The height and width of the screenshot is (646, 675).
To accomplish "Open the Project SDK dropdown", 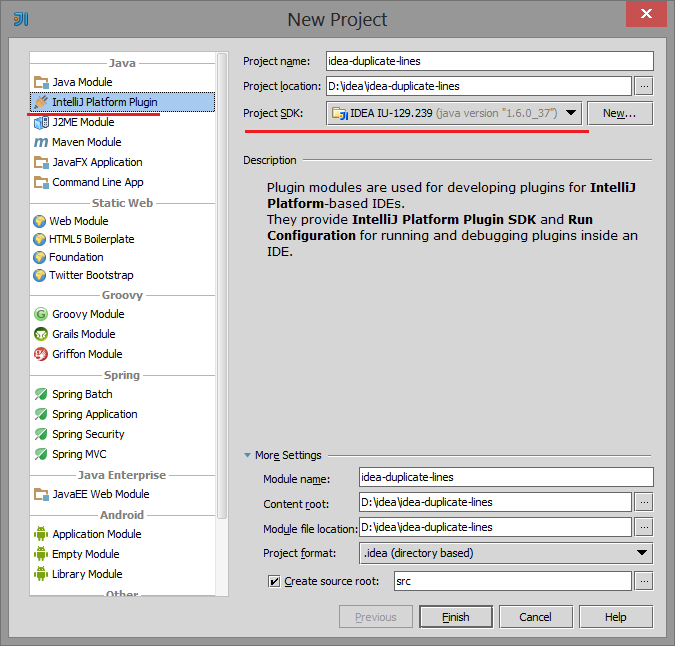I will (x=454, y=113).
